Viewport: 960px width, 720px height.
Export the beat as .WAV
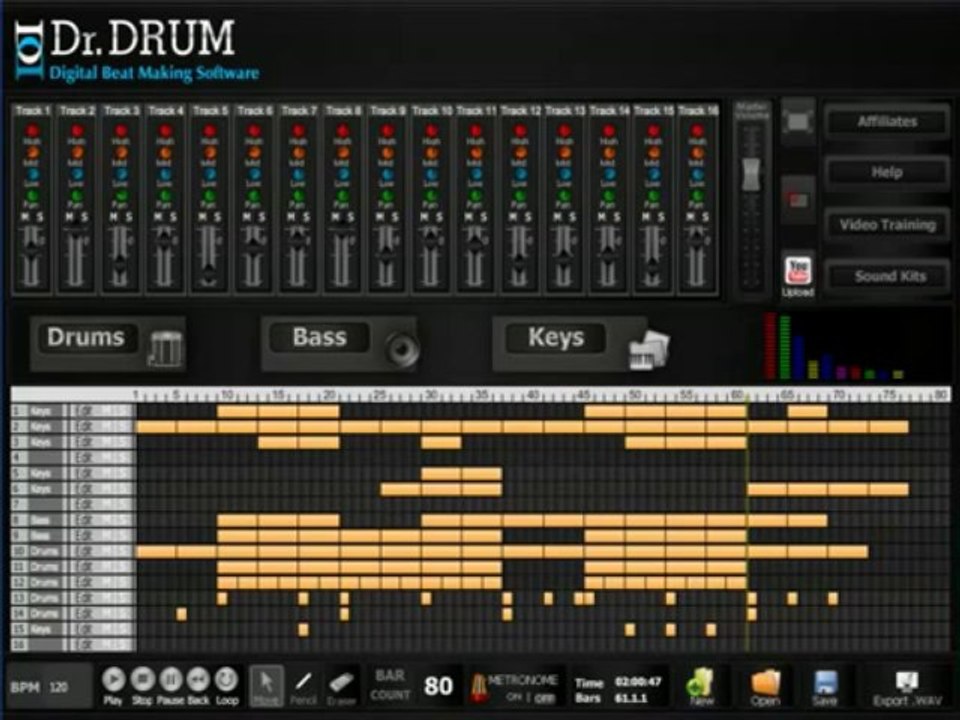click(x=907, y=688)
